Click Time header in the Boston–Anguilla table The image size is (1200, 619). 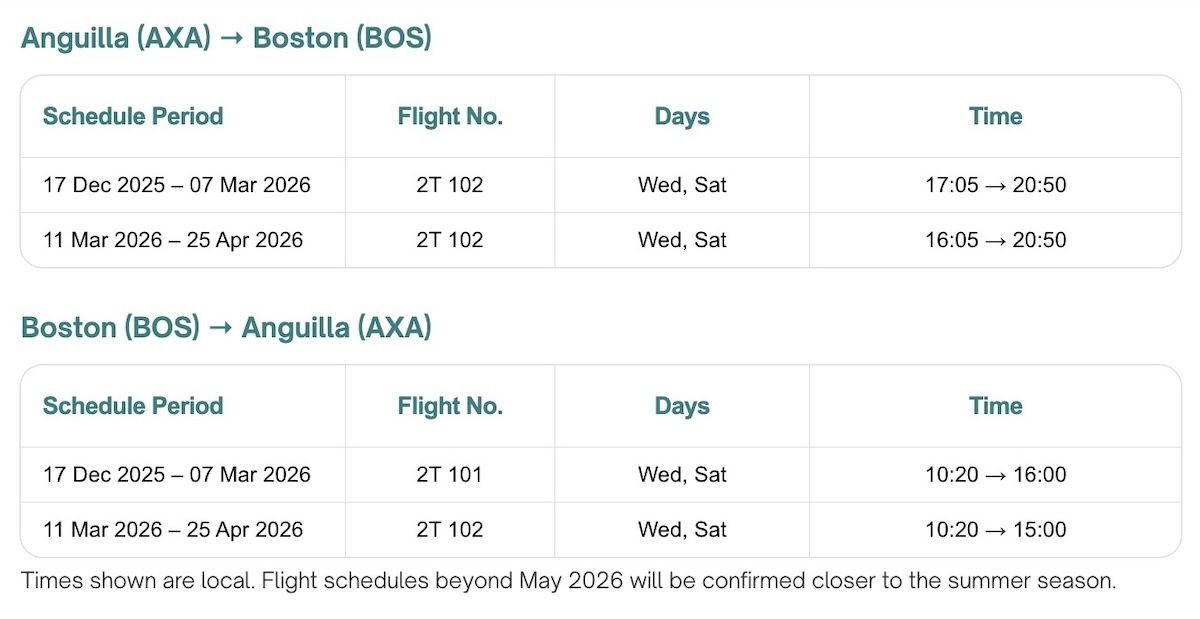(x=995, y=406)
